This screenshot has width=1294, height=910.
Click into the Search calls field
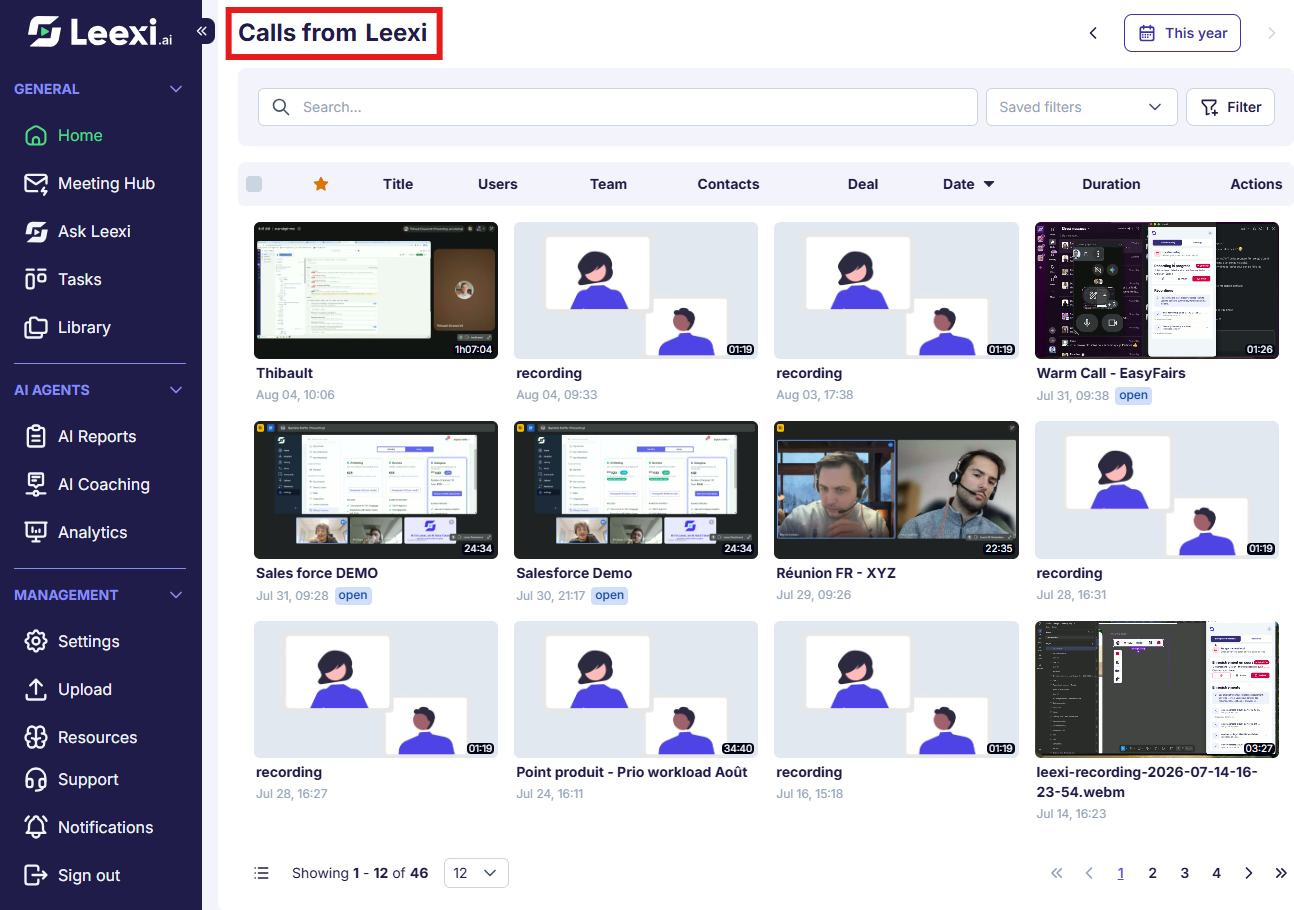[617, 107]
